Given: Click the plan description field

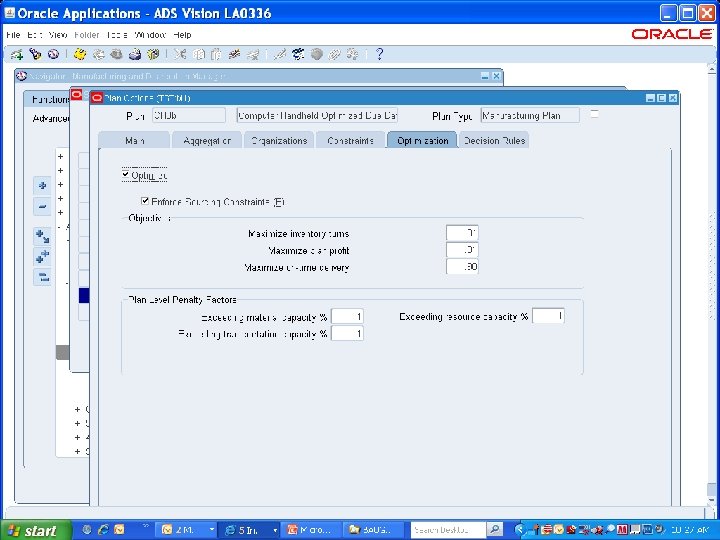Looking at the screenshot, I should click(x=317, y=115).
